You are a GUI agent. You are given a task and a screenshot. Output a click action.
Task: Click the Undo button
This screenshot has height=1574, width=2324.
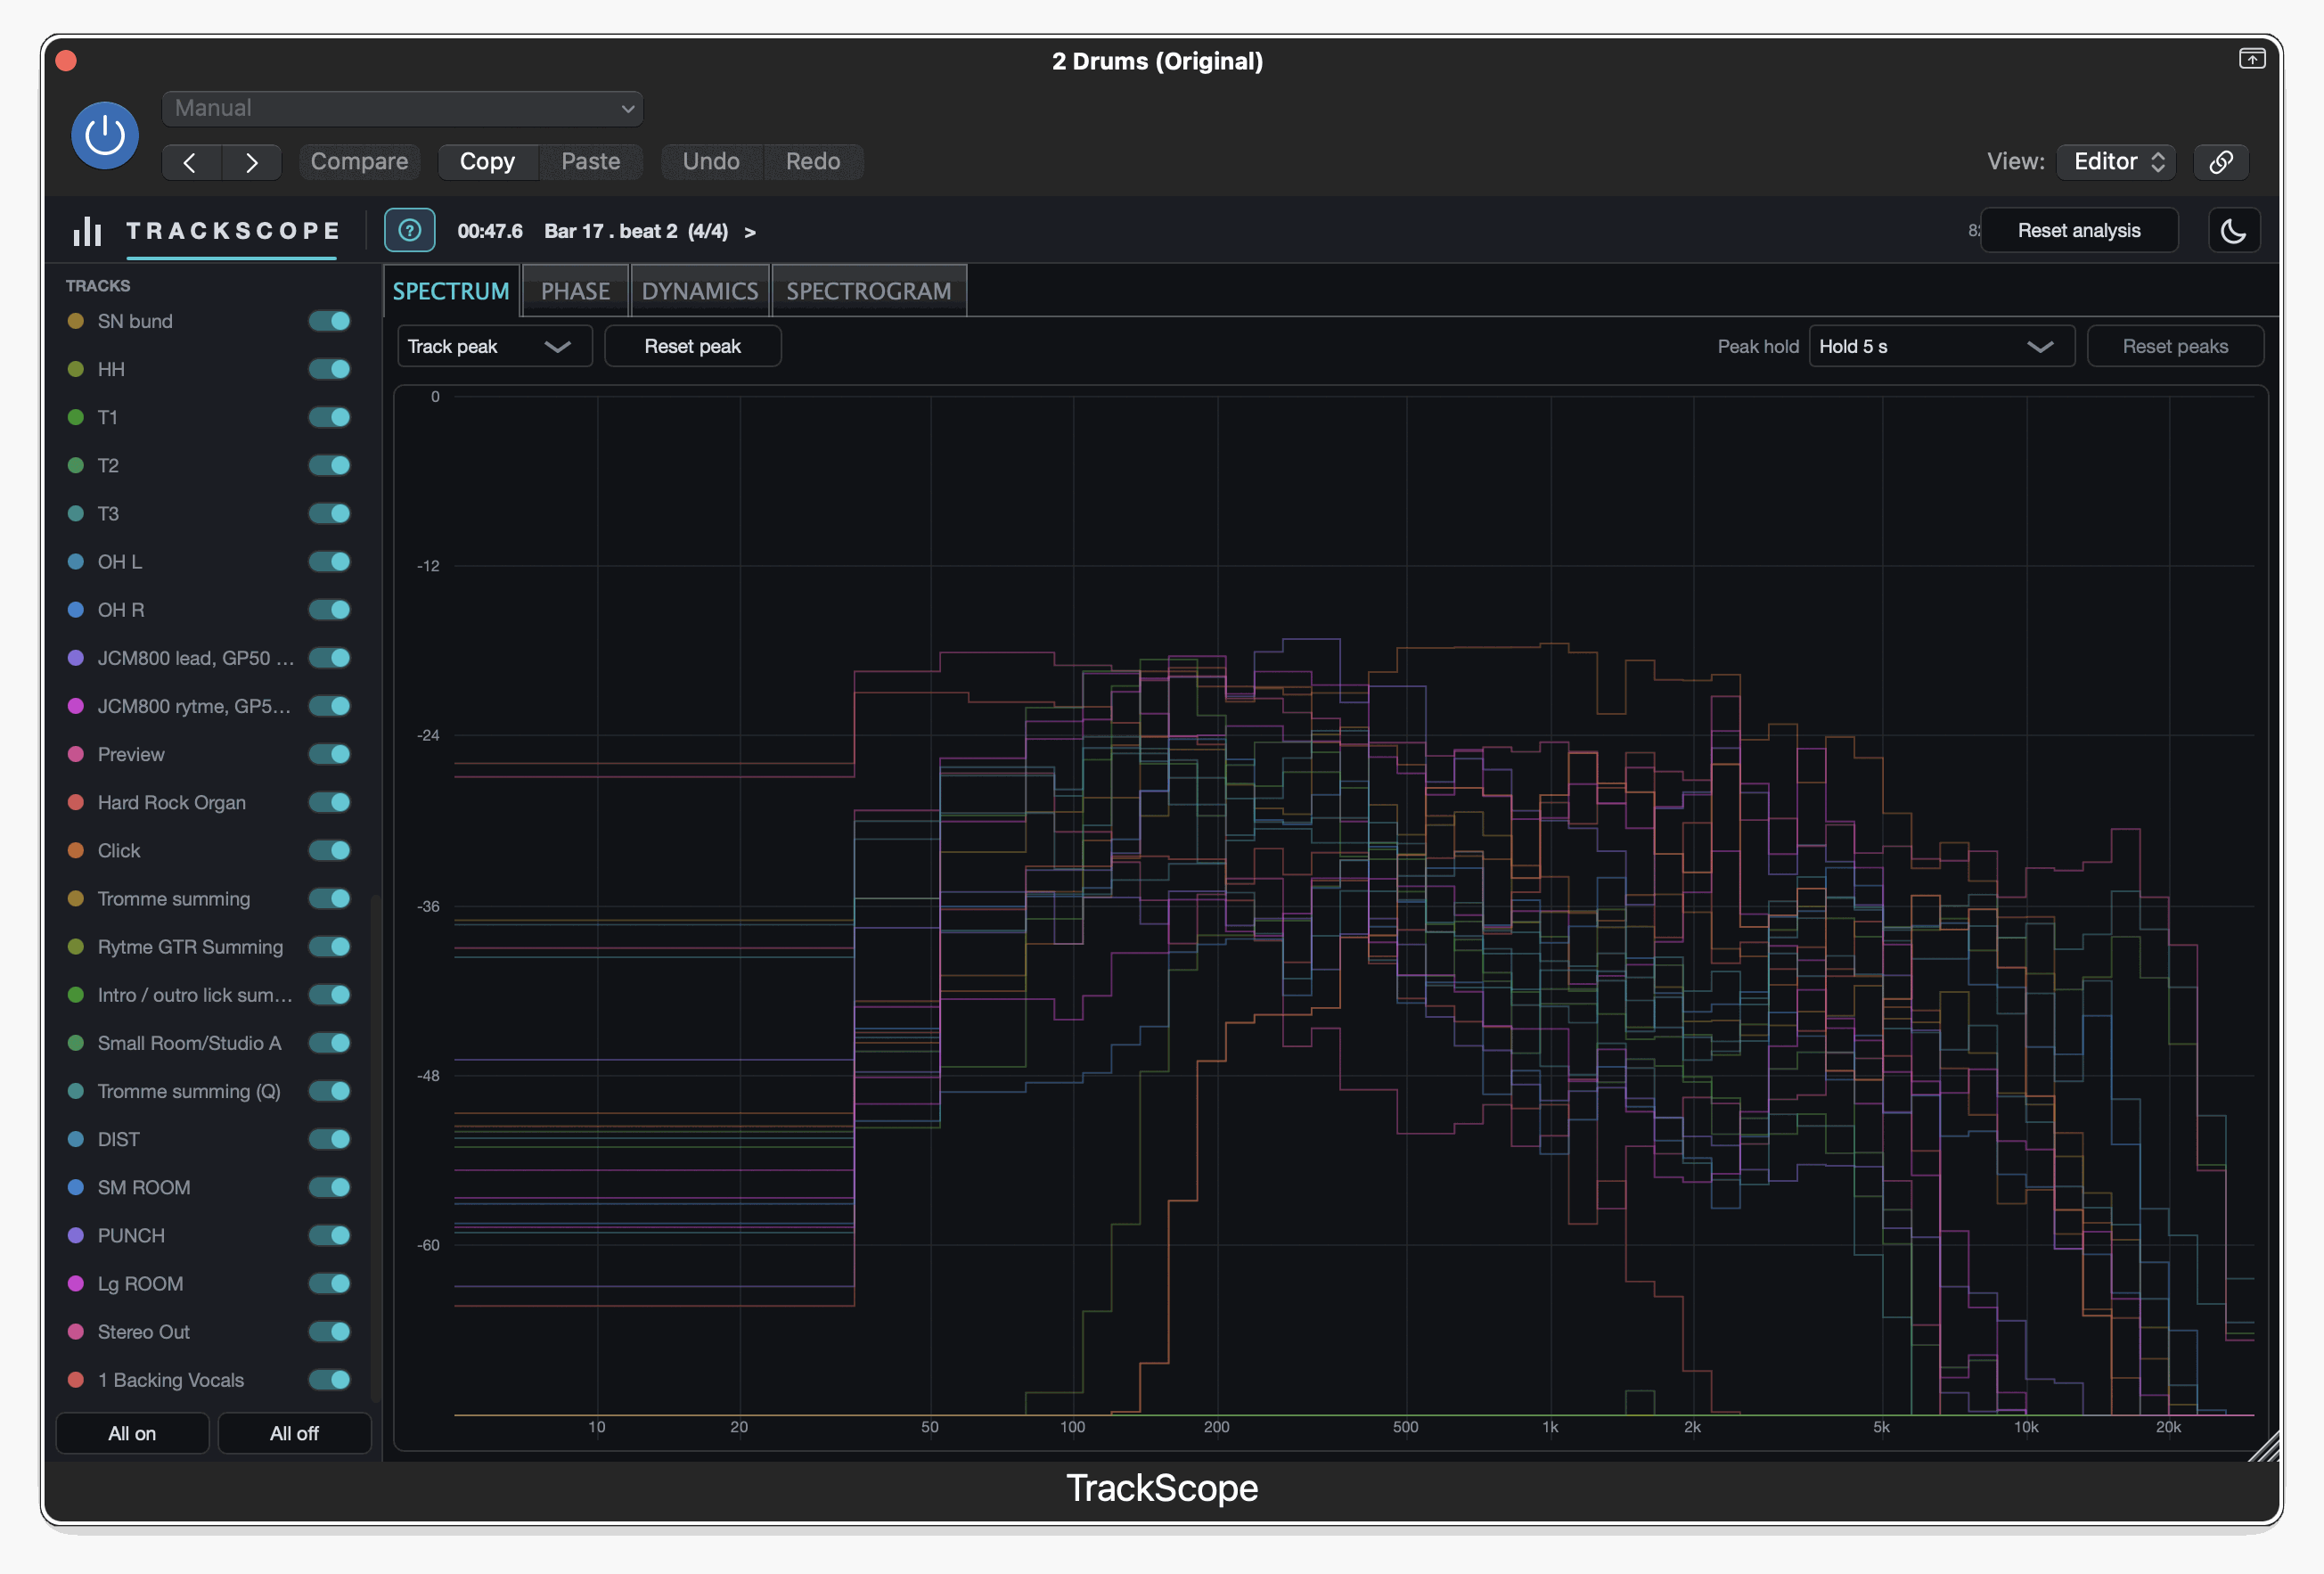[711, 162]
